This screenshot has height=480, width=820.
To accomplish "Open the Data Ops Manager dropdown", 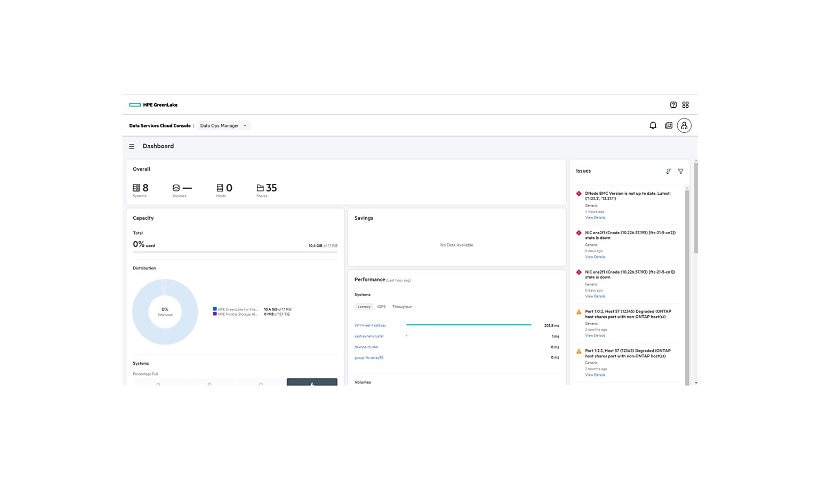I will click(223, 125).
